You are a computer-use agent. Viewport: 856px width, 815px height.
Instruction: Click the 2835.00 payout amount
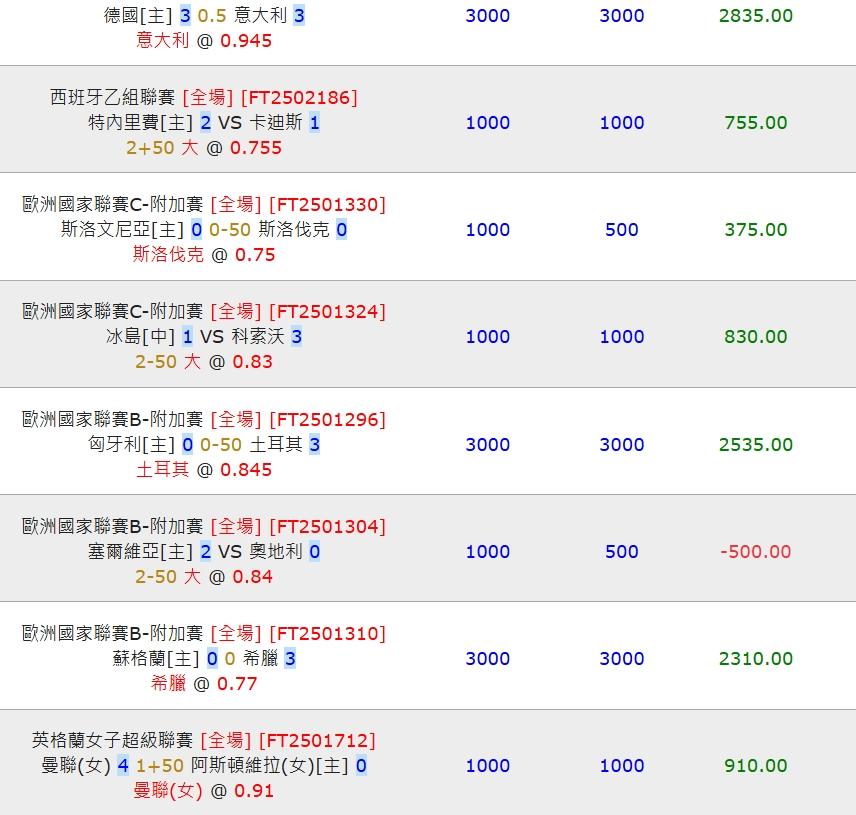point(756,16)
